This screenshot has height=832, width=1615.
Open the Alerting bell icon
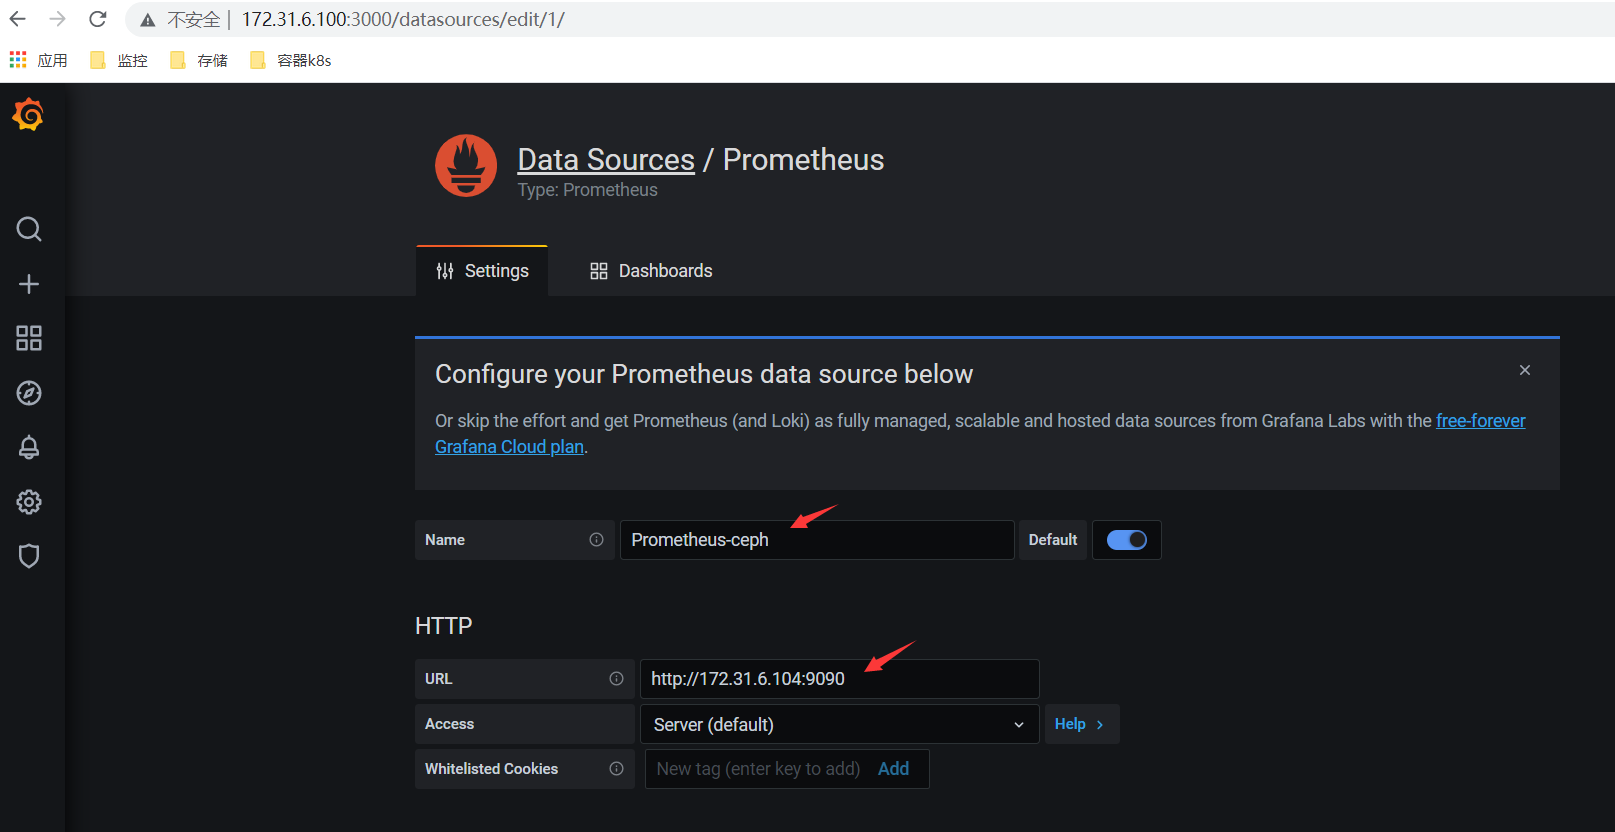(29, 447)
